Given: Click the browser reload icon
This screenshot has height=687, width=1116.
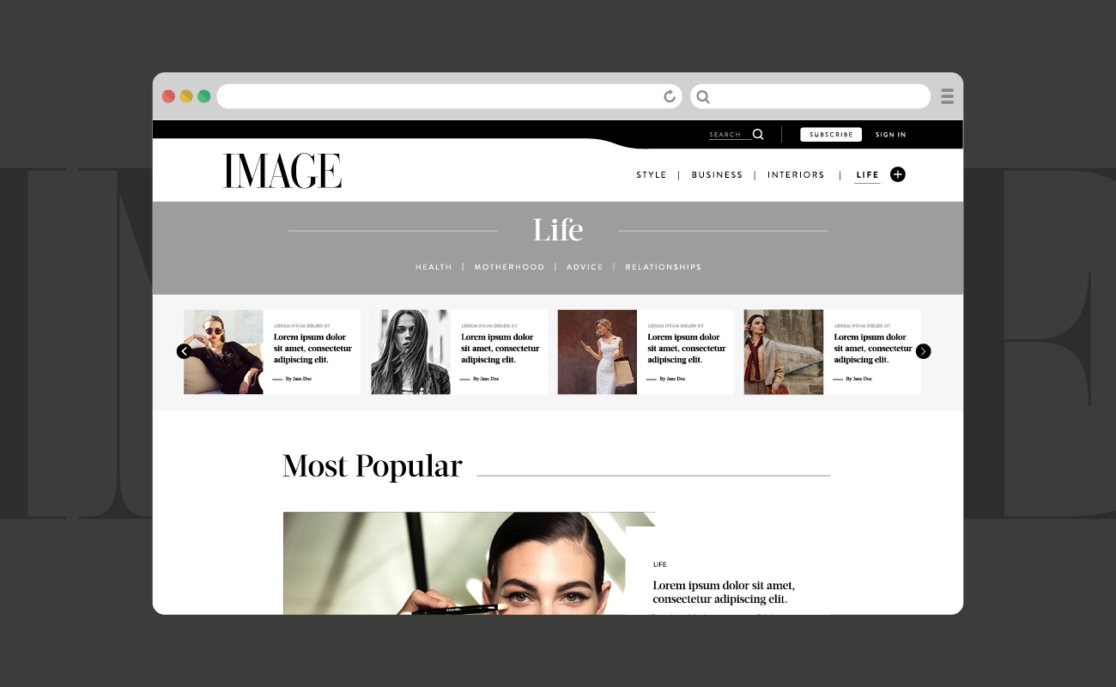Looking at the screenshot, I should [669, 97].
